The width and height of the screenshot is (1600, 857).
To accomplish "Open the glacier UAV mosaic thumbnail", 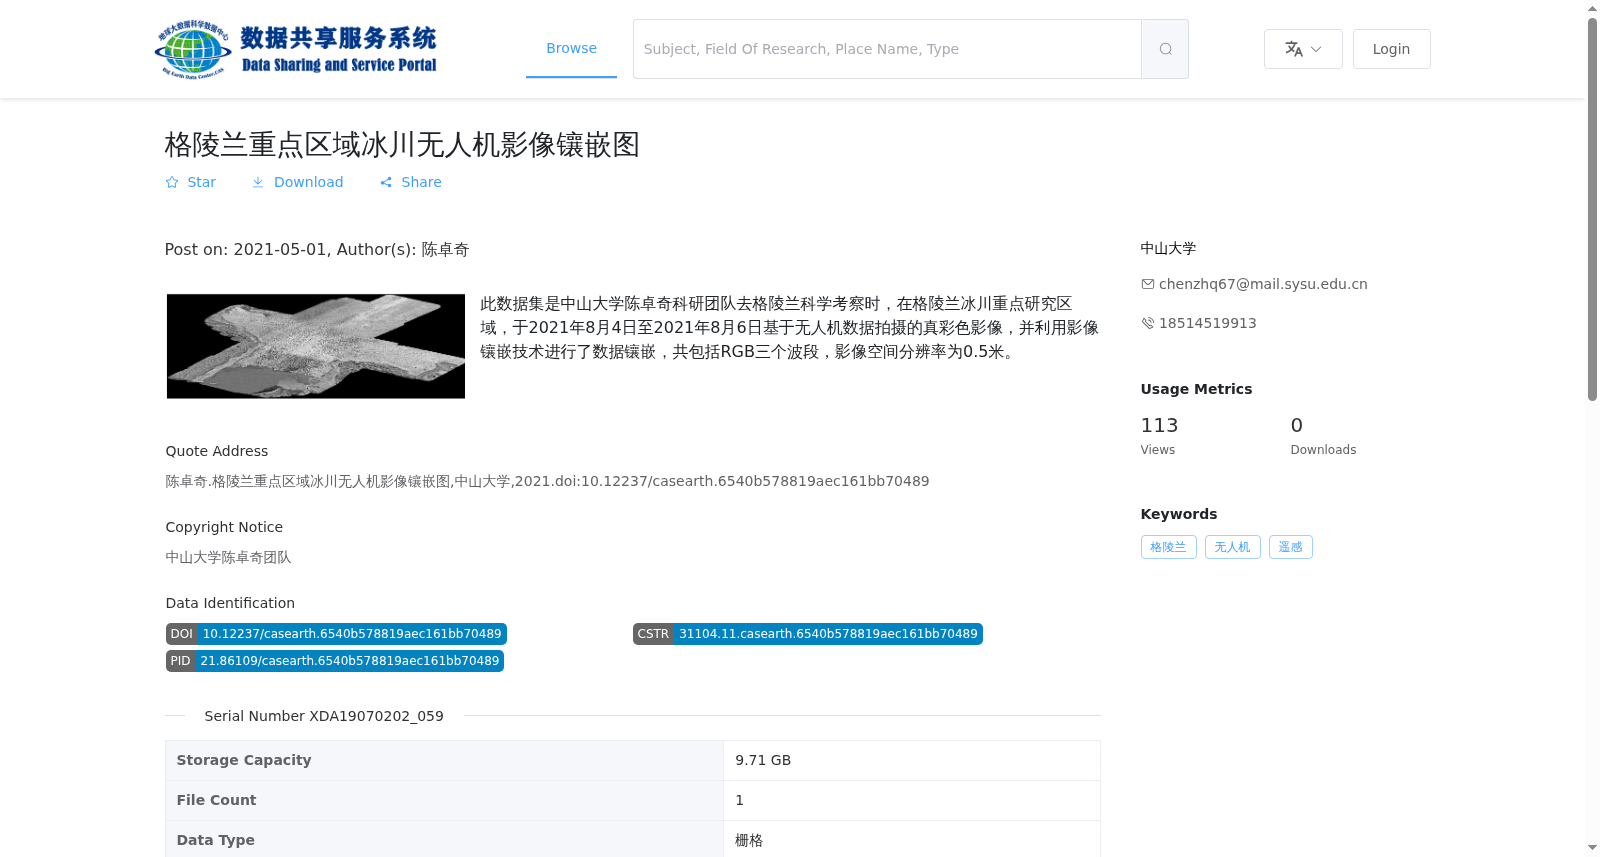I will (x=316, y=346).
